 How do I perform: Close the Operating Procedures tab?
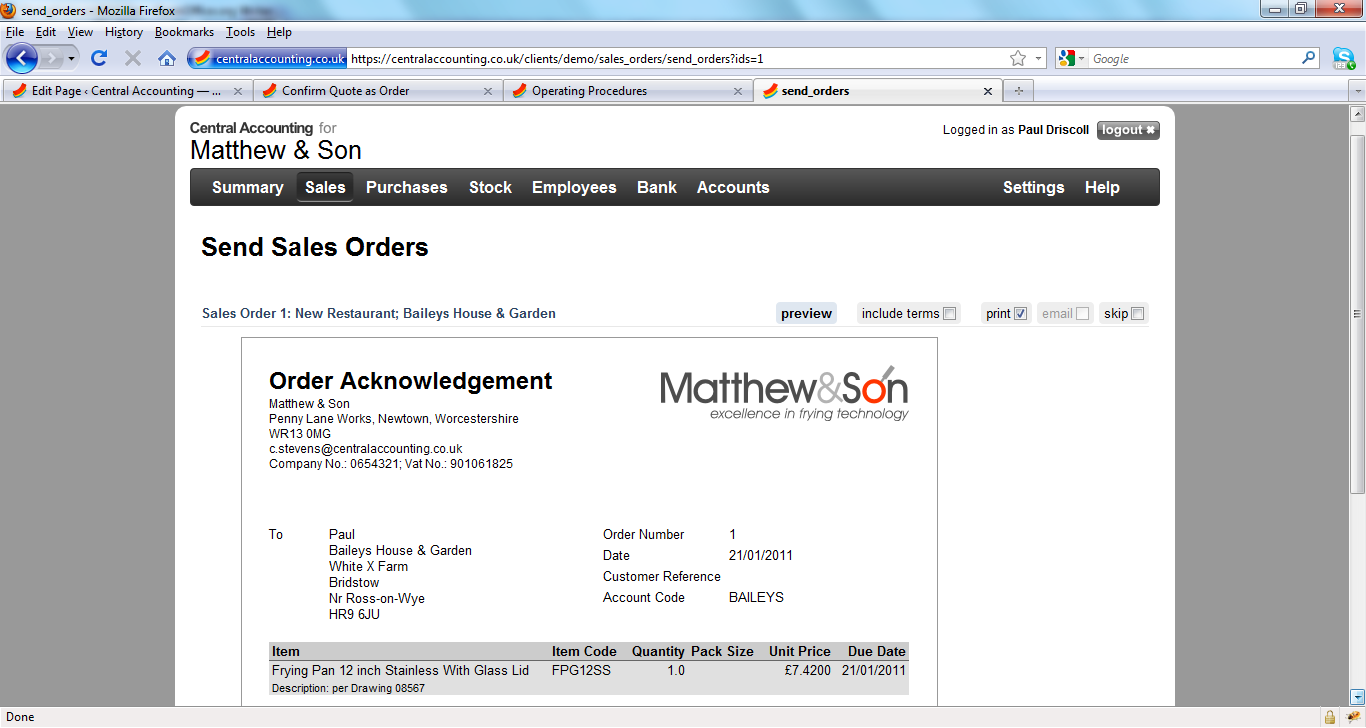tap(738, 91)
